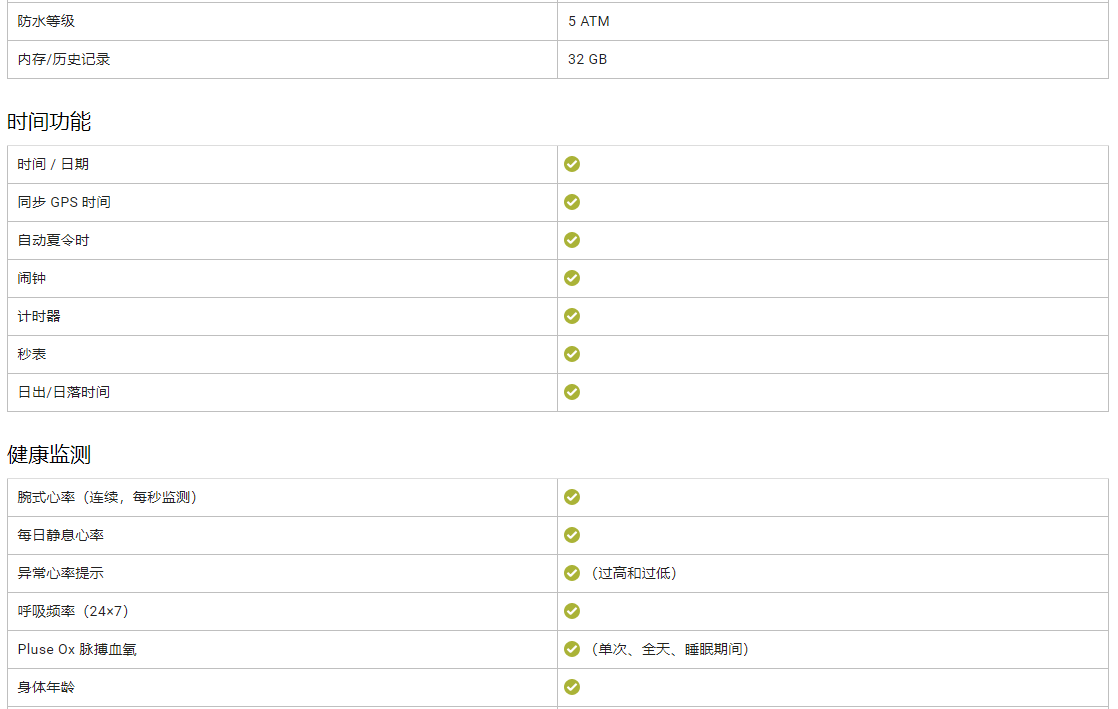The image size is (1118, 709).
Task: Click checkmark icon beside 同步 GPS 时间
Action: pyautogui.click(x=572, y=202)
